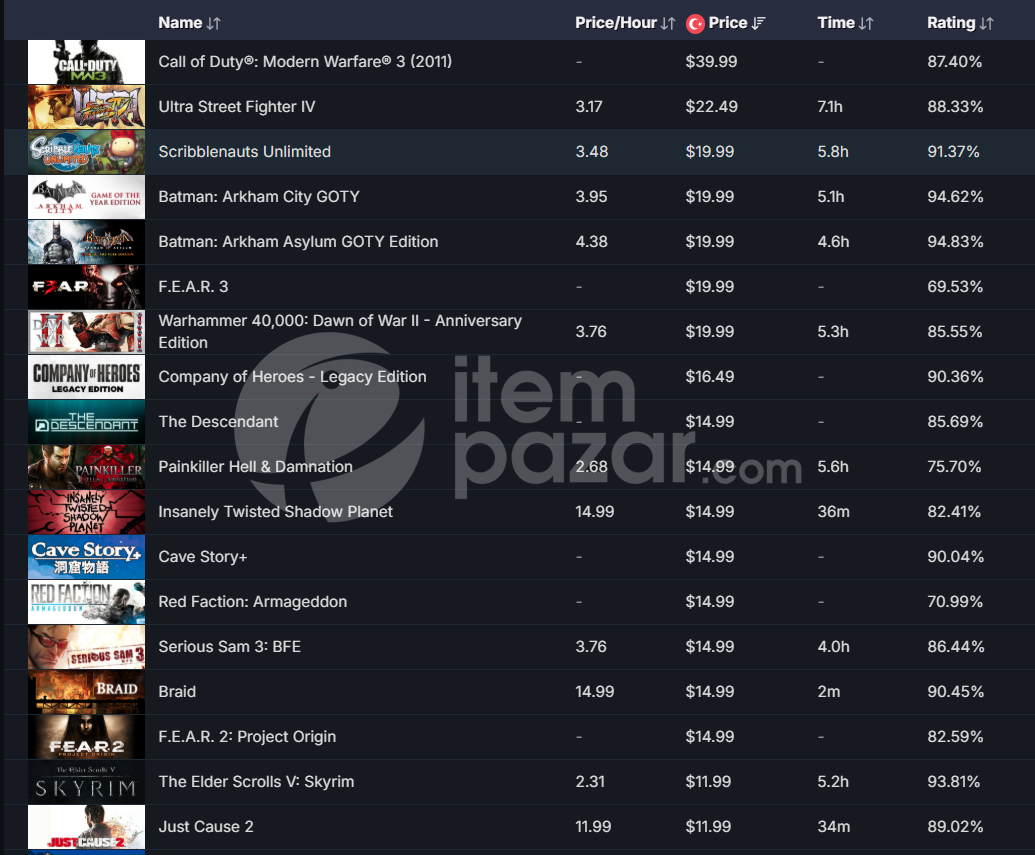Click the 7.1h playtime value

tap(830, 106)
